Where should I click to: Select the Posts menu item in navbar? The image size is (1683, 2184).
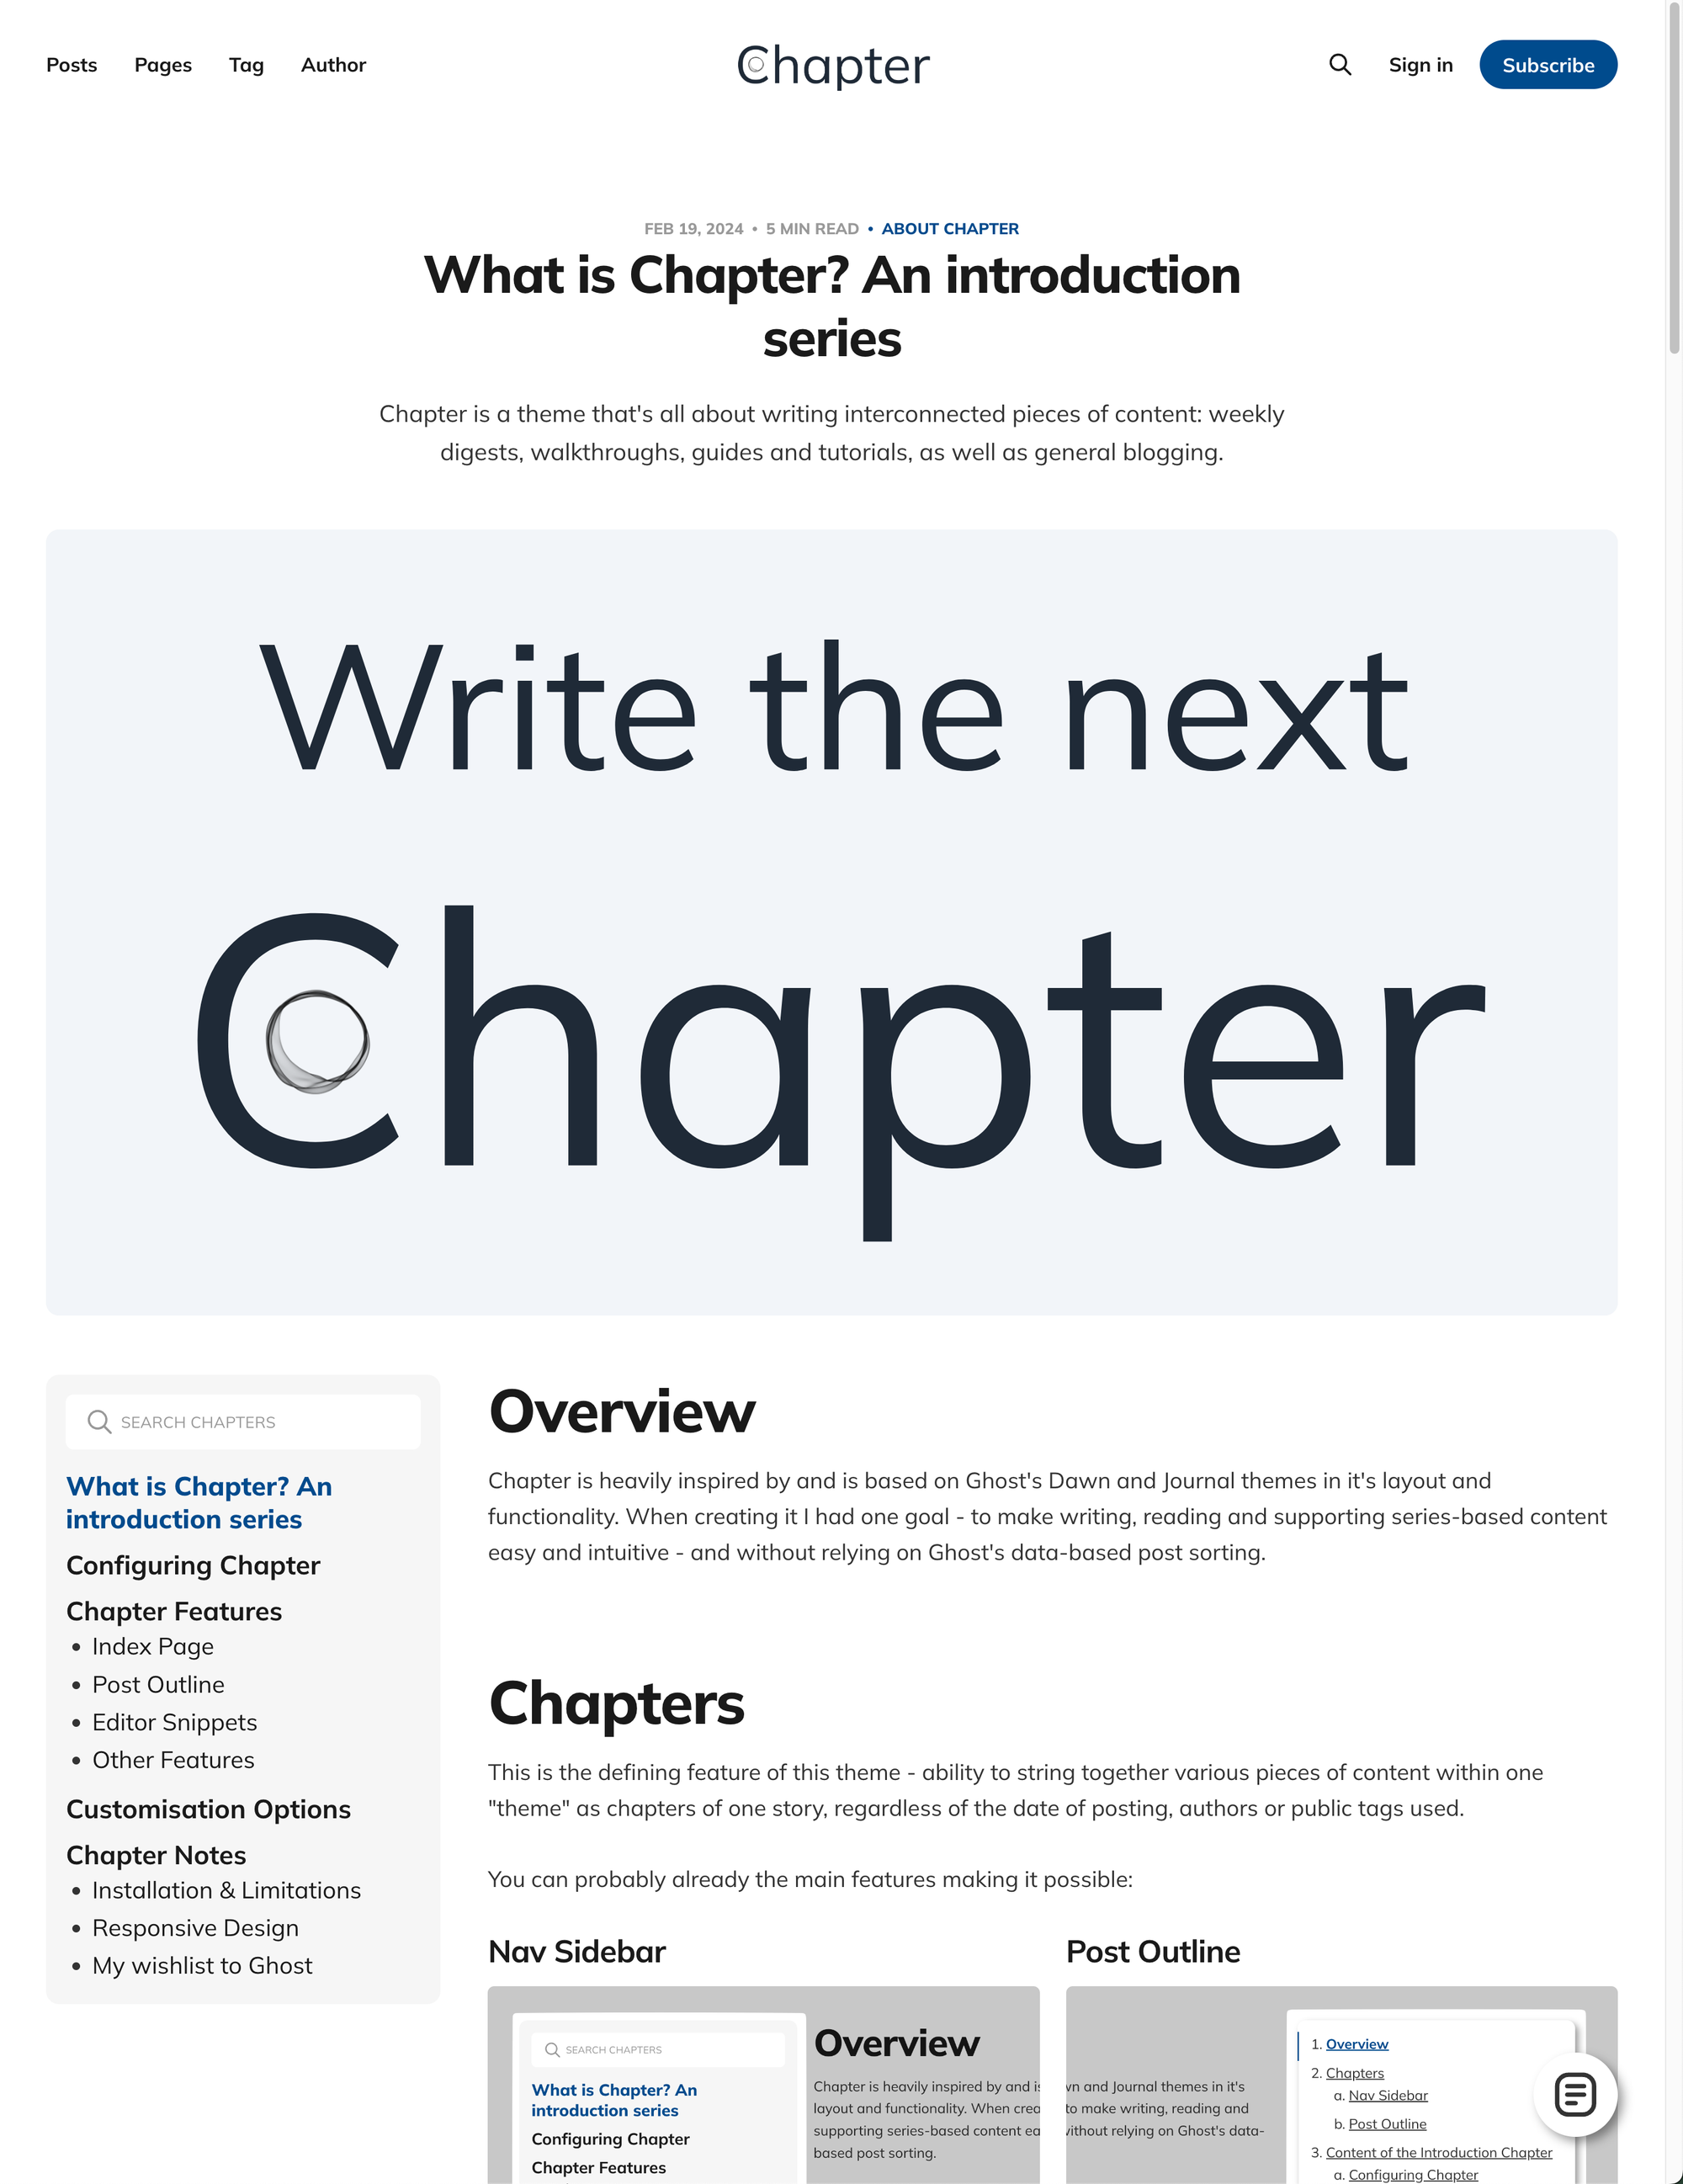pos(71,64)
